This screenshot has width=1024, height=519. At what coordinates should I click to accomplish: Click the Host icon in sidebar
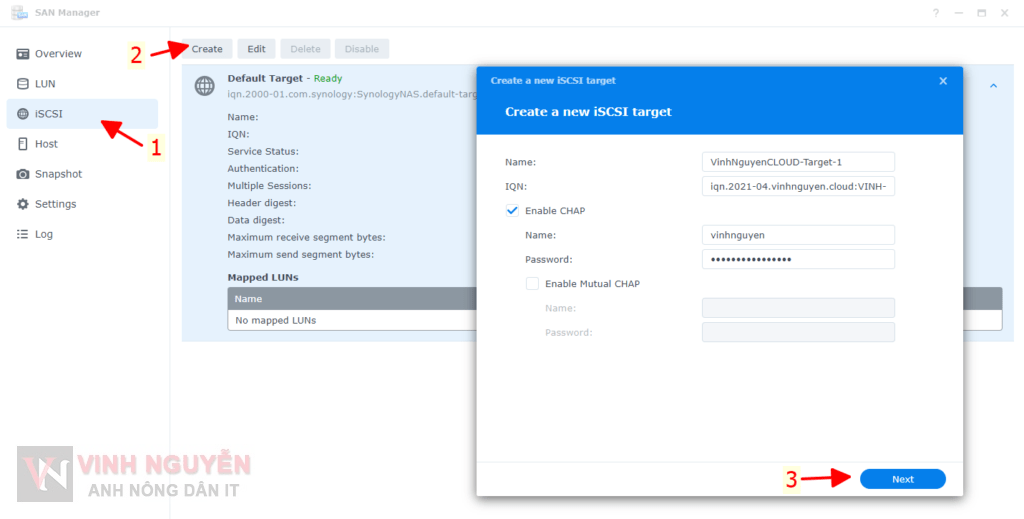pyautogui.click(x=23, y=144)
